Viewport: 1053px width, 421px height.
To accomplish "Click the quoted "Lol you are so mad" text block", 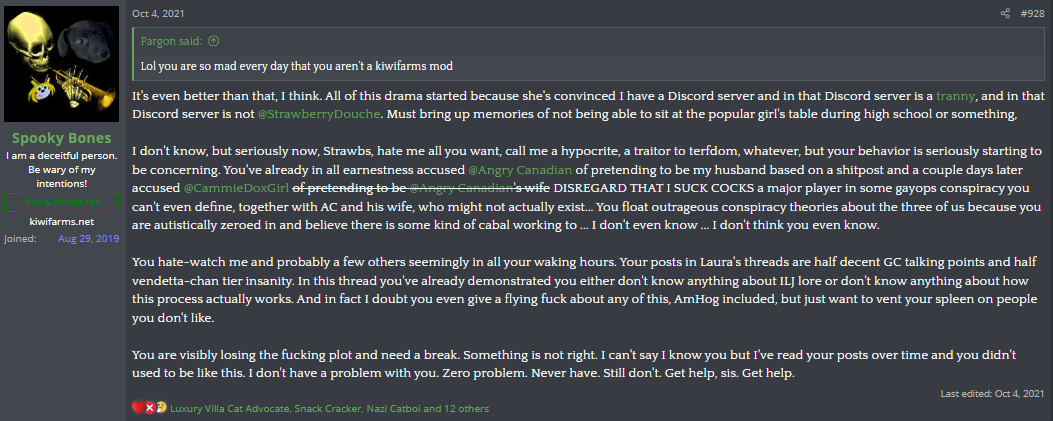I will coord(296,66).
